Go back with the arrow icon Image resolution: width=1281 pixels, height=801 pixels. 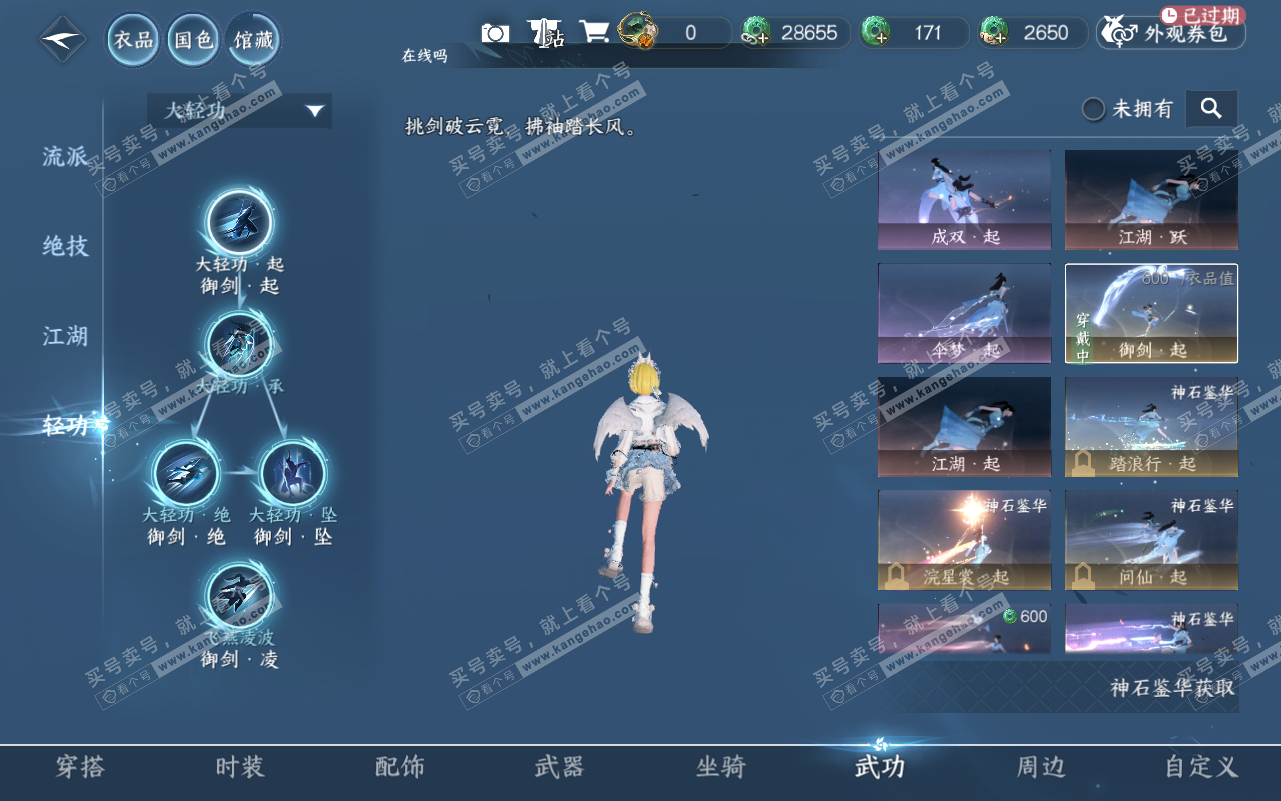62,40
